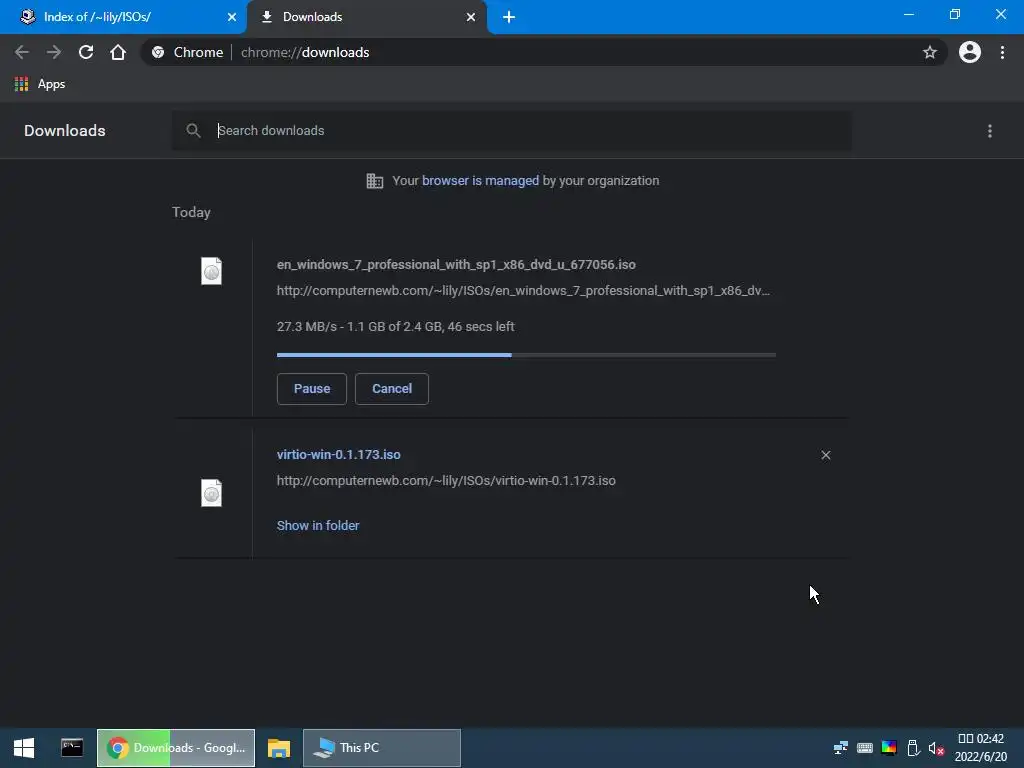
Task: Open a new tab with the plus button
Action: pos(509,17)
